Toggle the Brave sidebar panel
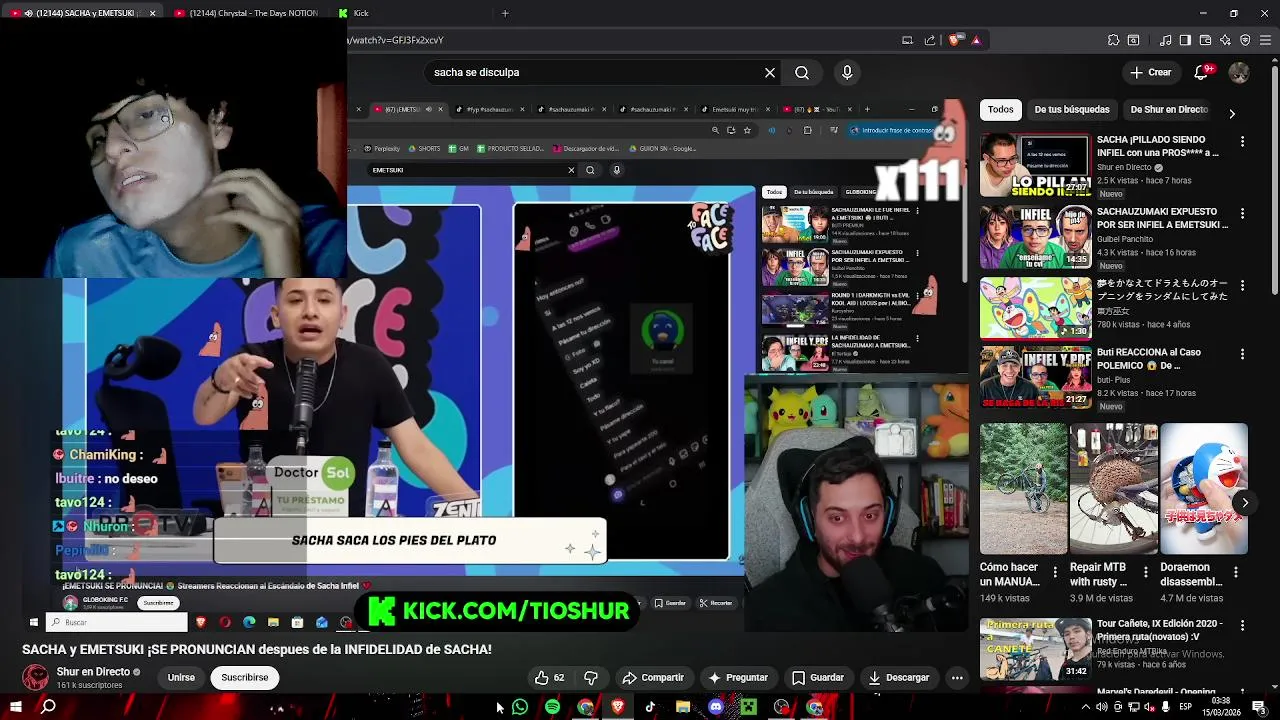The width and height of the screenshot is (1280, 720). click(1185, 40)
